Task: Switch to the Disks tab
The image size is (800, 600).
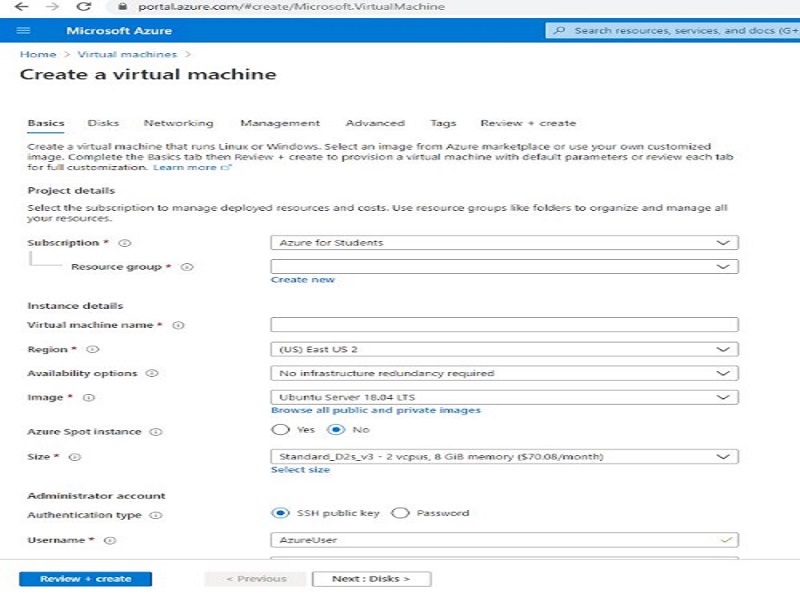Action: point(103,123)
